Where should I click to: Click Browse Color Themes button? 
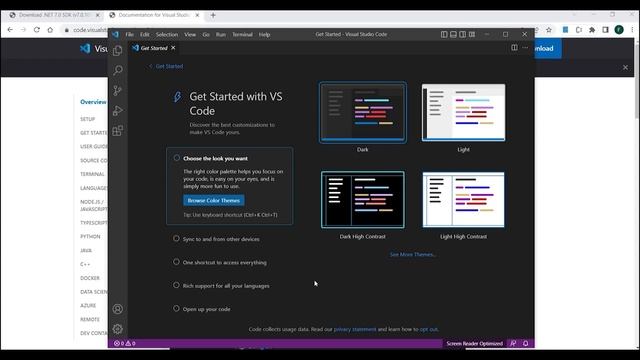click(x=214, y=200)
